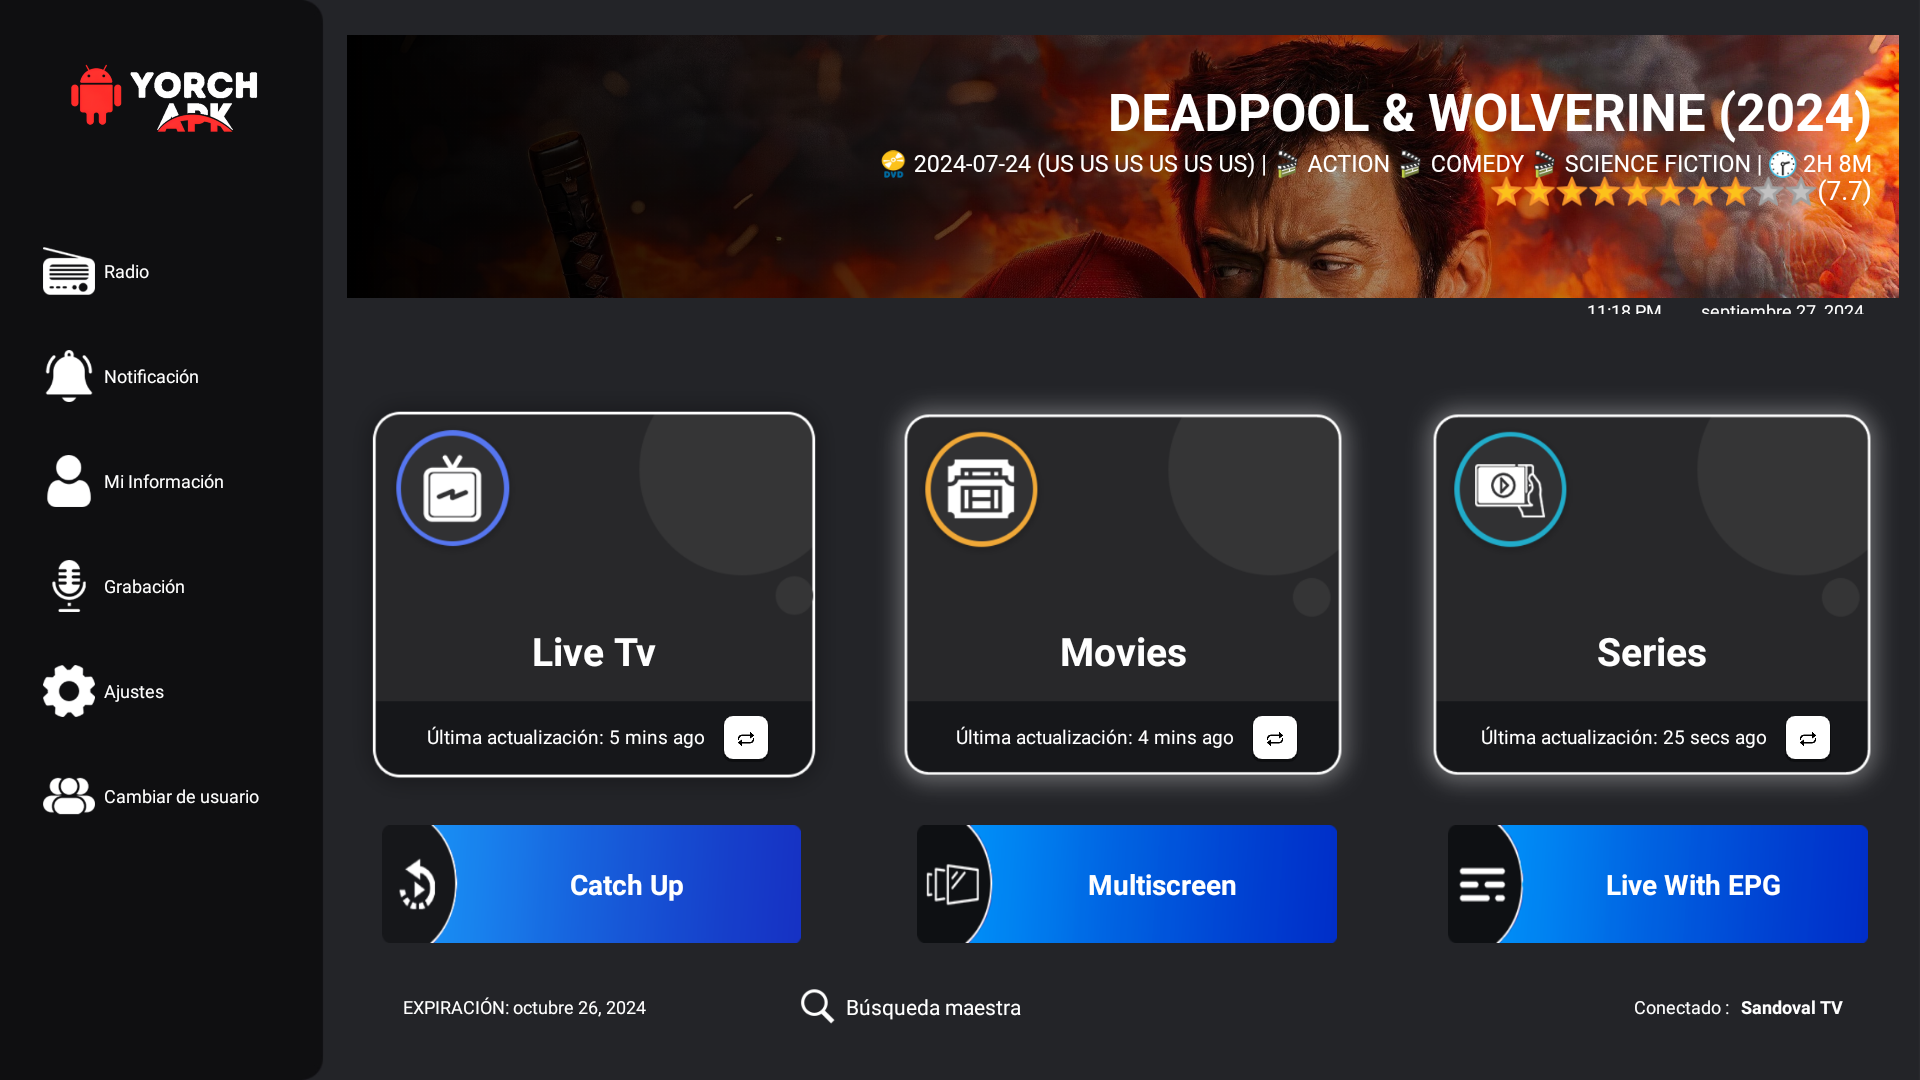The width and height of the screenshot is (1920, 1080).
Task: Click the Deadpool & Wolverine banner
Action: [1122, 167]
